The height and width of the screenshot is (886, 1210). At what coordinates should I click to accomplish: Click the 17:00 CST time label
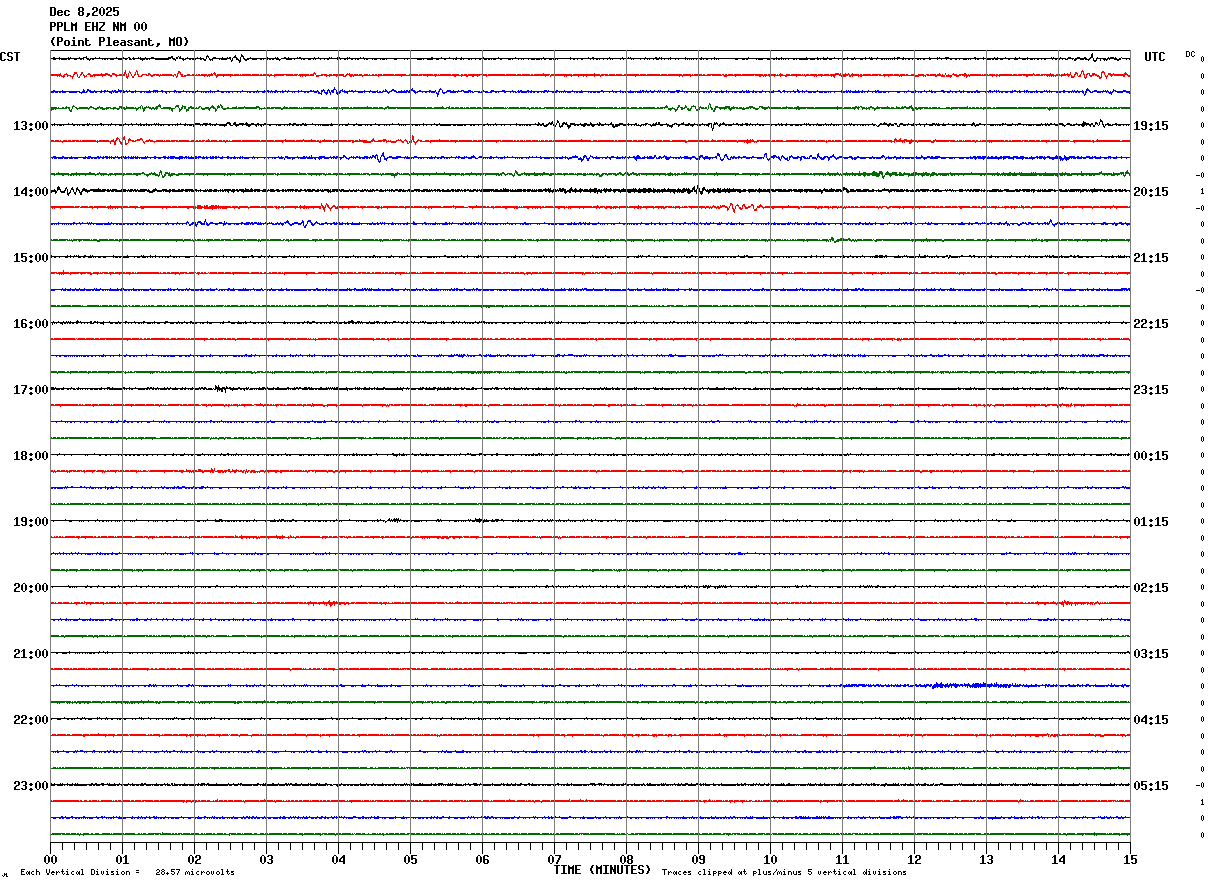[x=31, y=390]
